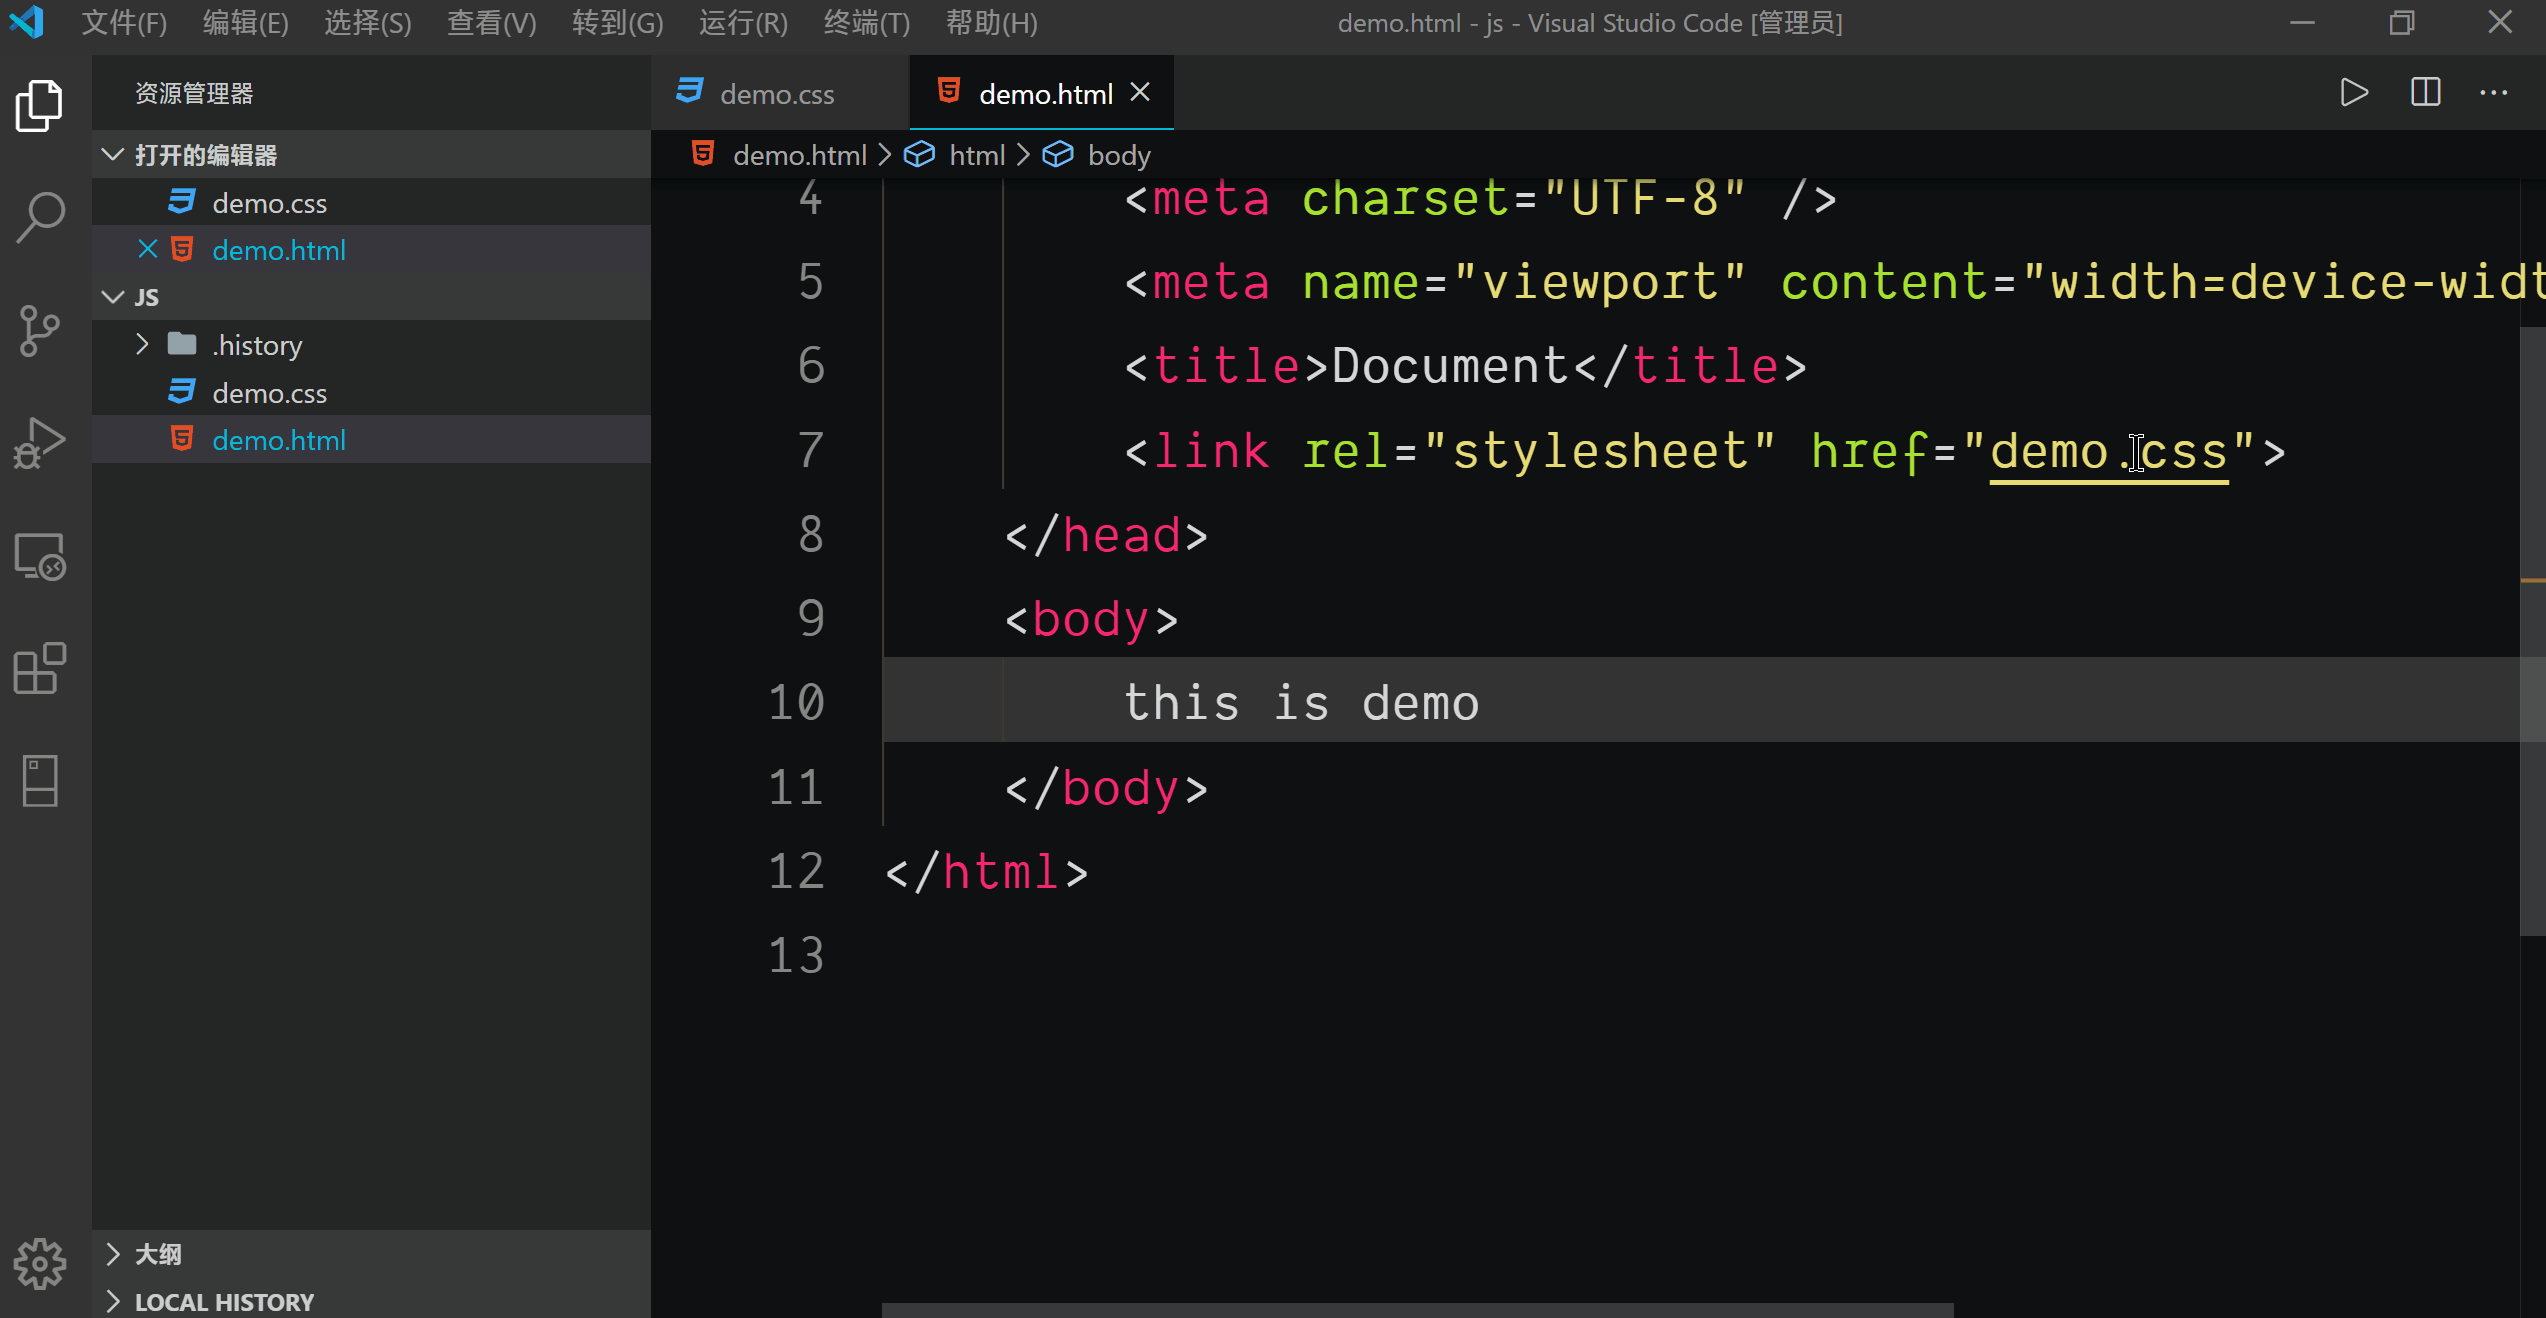The height and width of the screenshot is (1318, 2546).
Task: Open the Extensions view icon
Action: click(x=40, y=668)
